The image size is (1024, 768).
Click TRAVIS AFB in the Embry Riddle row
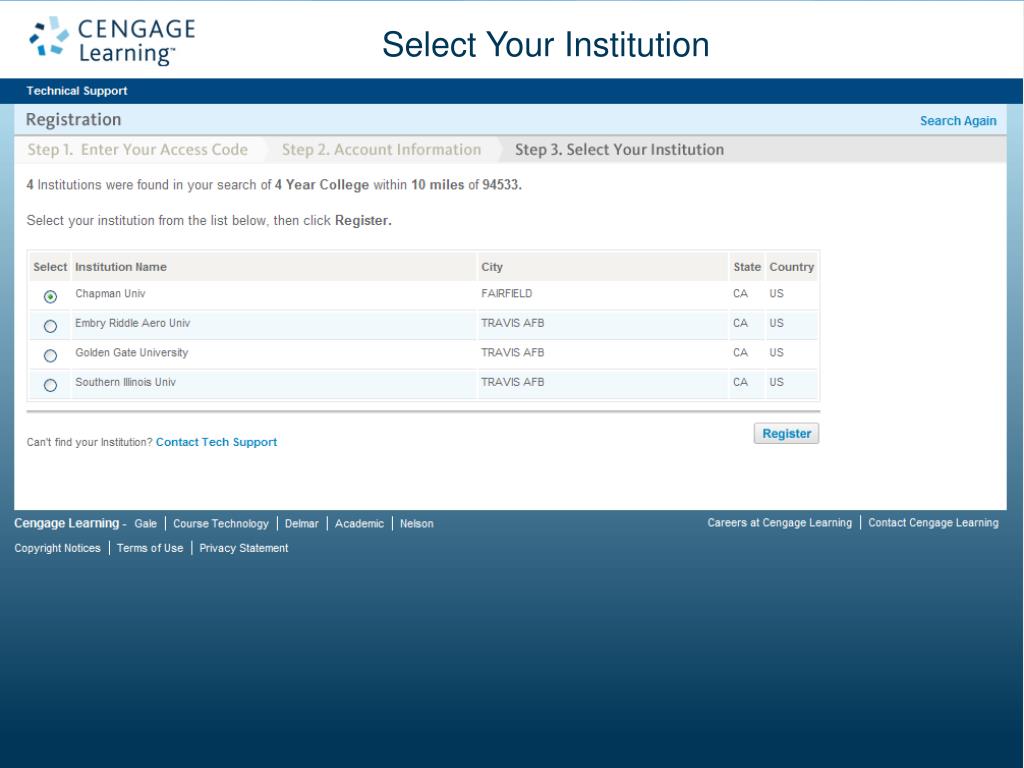tap(513, 323)
